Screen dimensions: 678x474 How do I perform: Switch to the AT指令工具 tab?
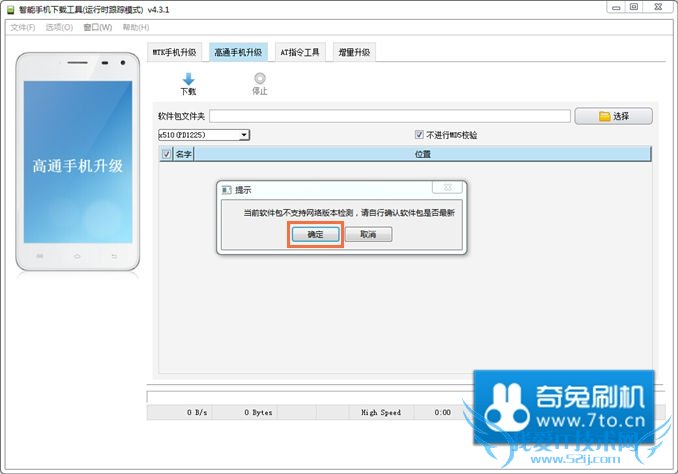[300, 52]
